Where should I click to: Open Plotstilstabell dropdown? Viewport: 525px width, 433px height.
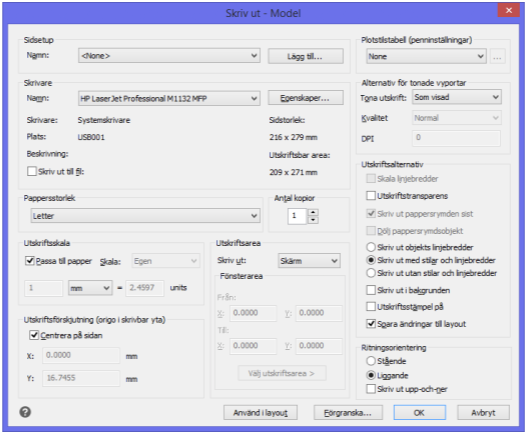(x=426, y=56)
